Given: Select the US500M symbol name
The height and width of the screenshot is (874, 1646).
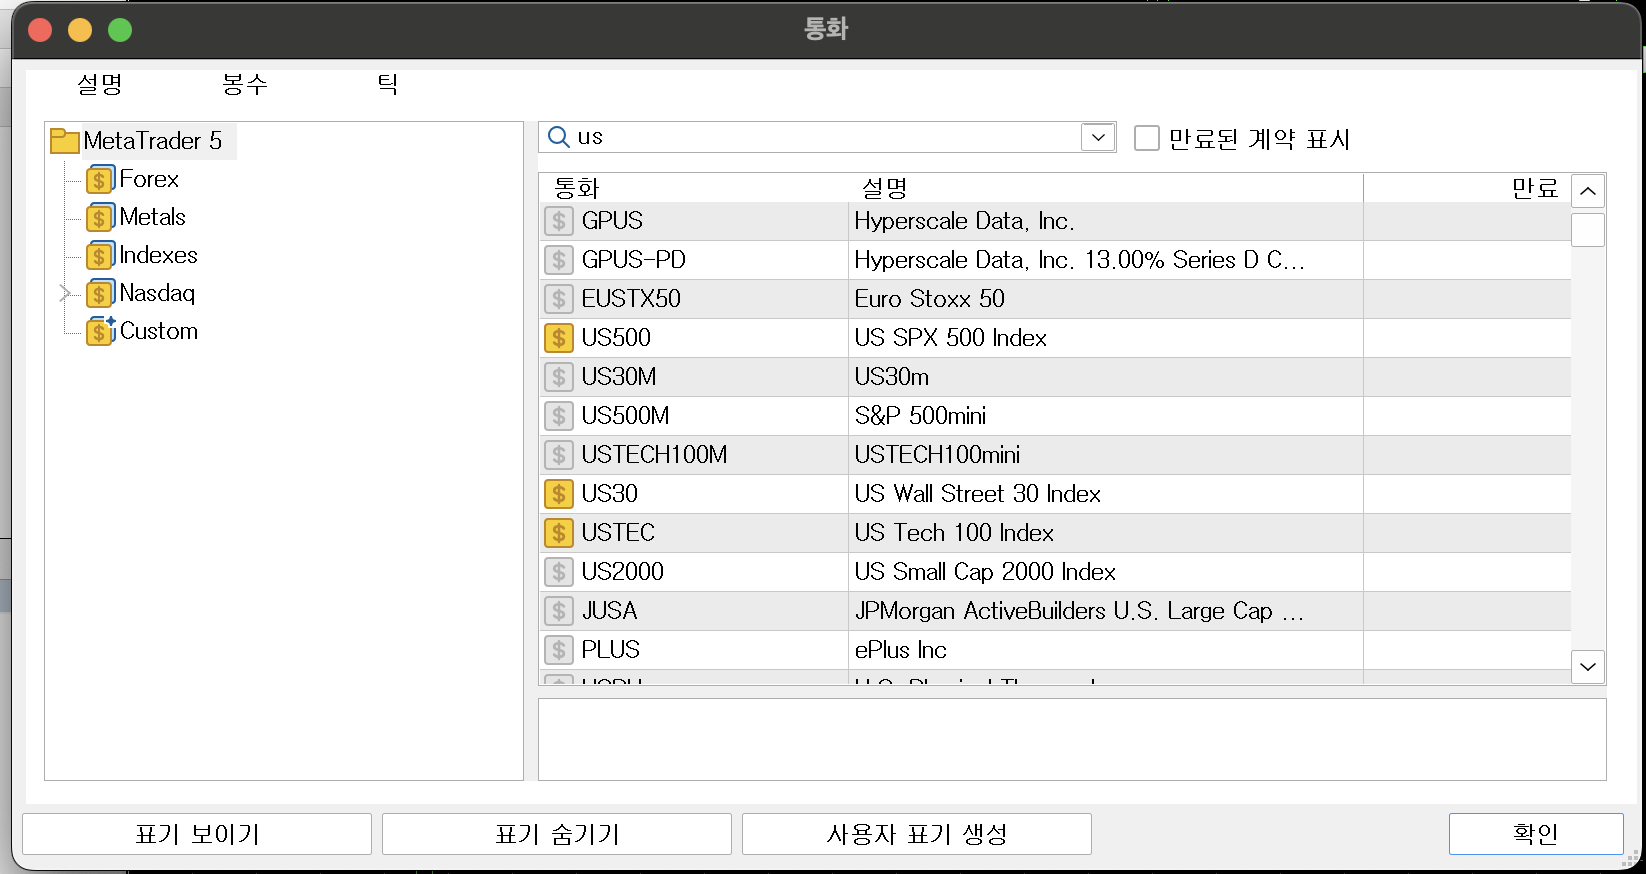Looking at the screenshot, I should coord(625,416).
